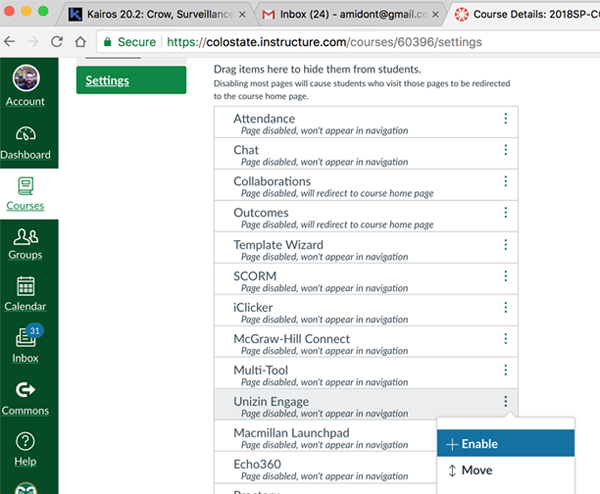
Task: Open McGraw-Hill Connect row options menu
Action: [x=505, y=339]
